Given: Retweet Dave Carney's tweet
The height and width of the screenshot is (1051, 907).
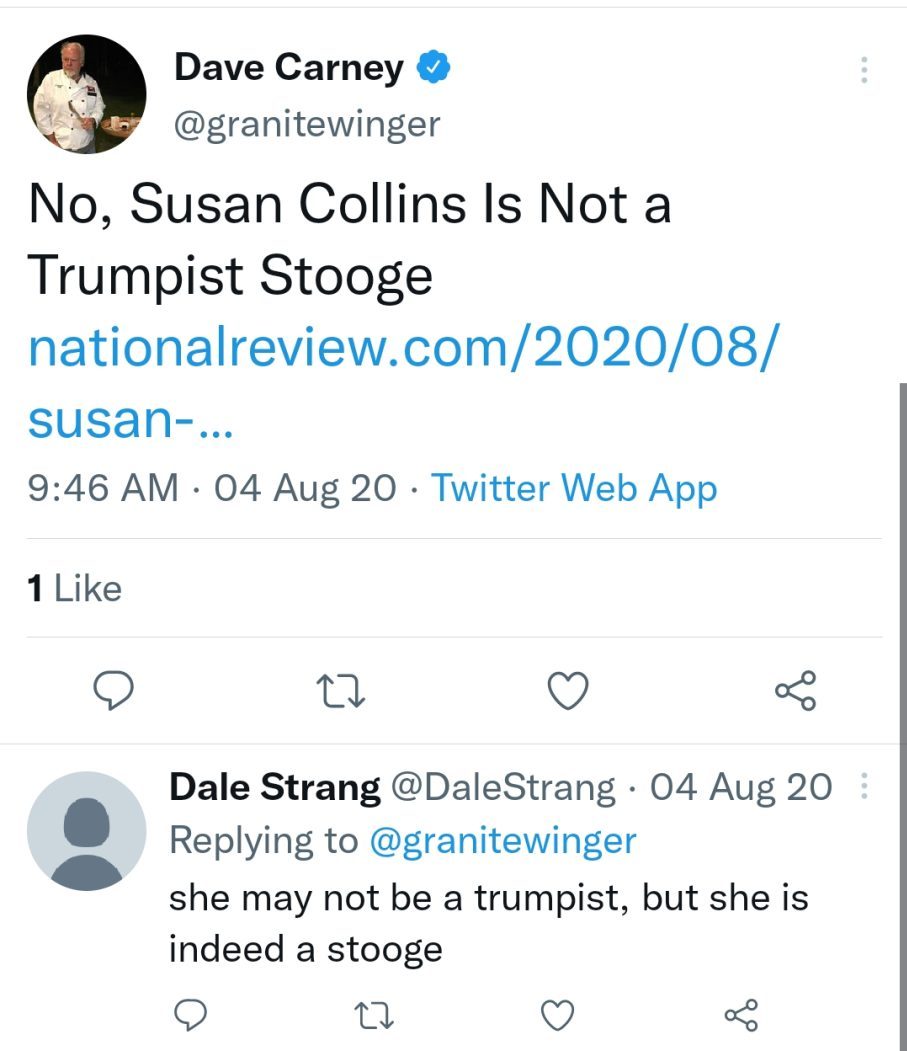Looking at the screenshot, I should pyautogui.click(x=341, y=690).
